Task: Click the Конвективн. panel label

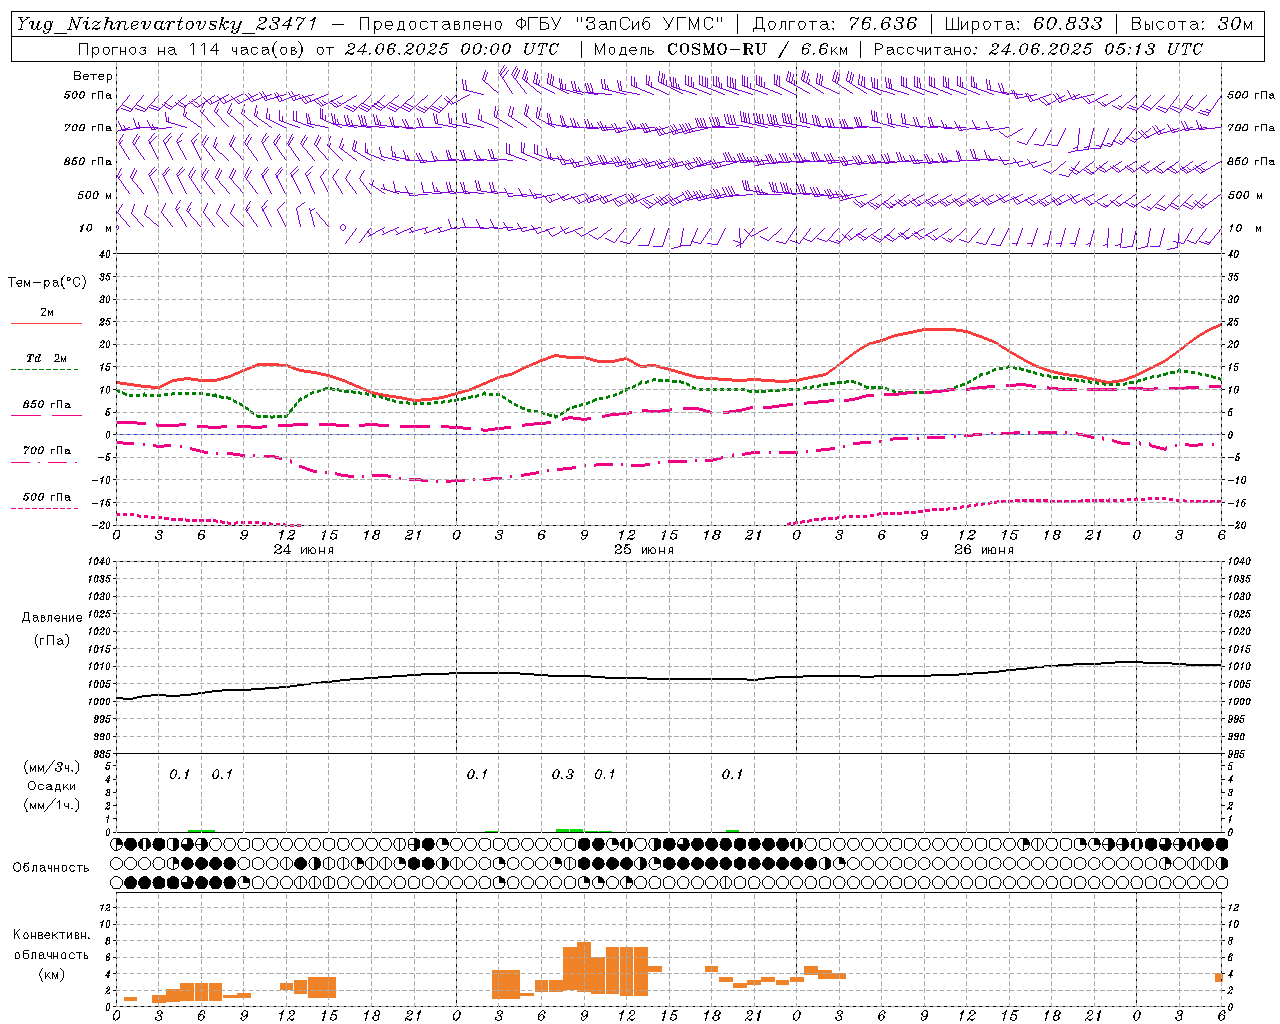Action: (51, 935)
